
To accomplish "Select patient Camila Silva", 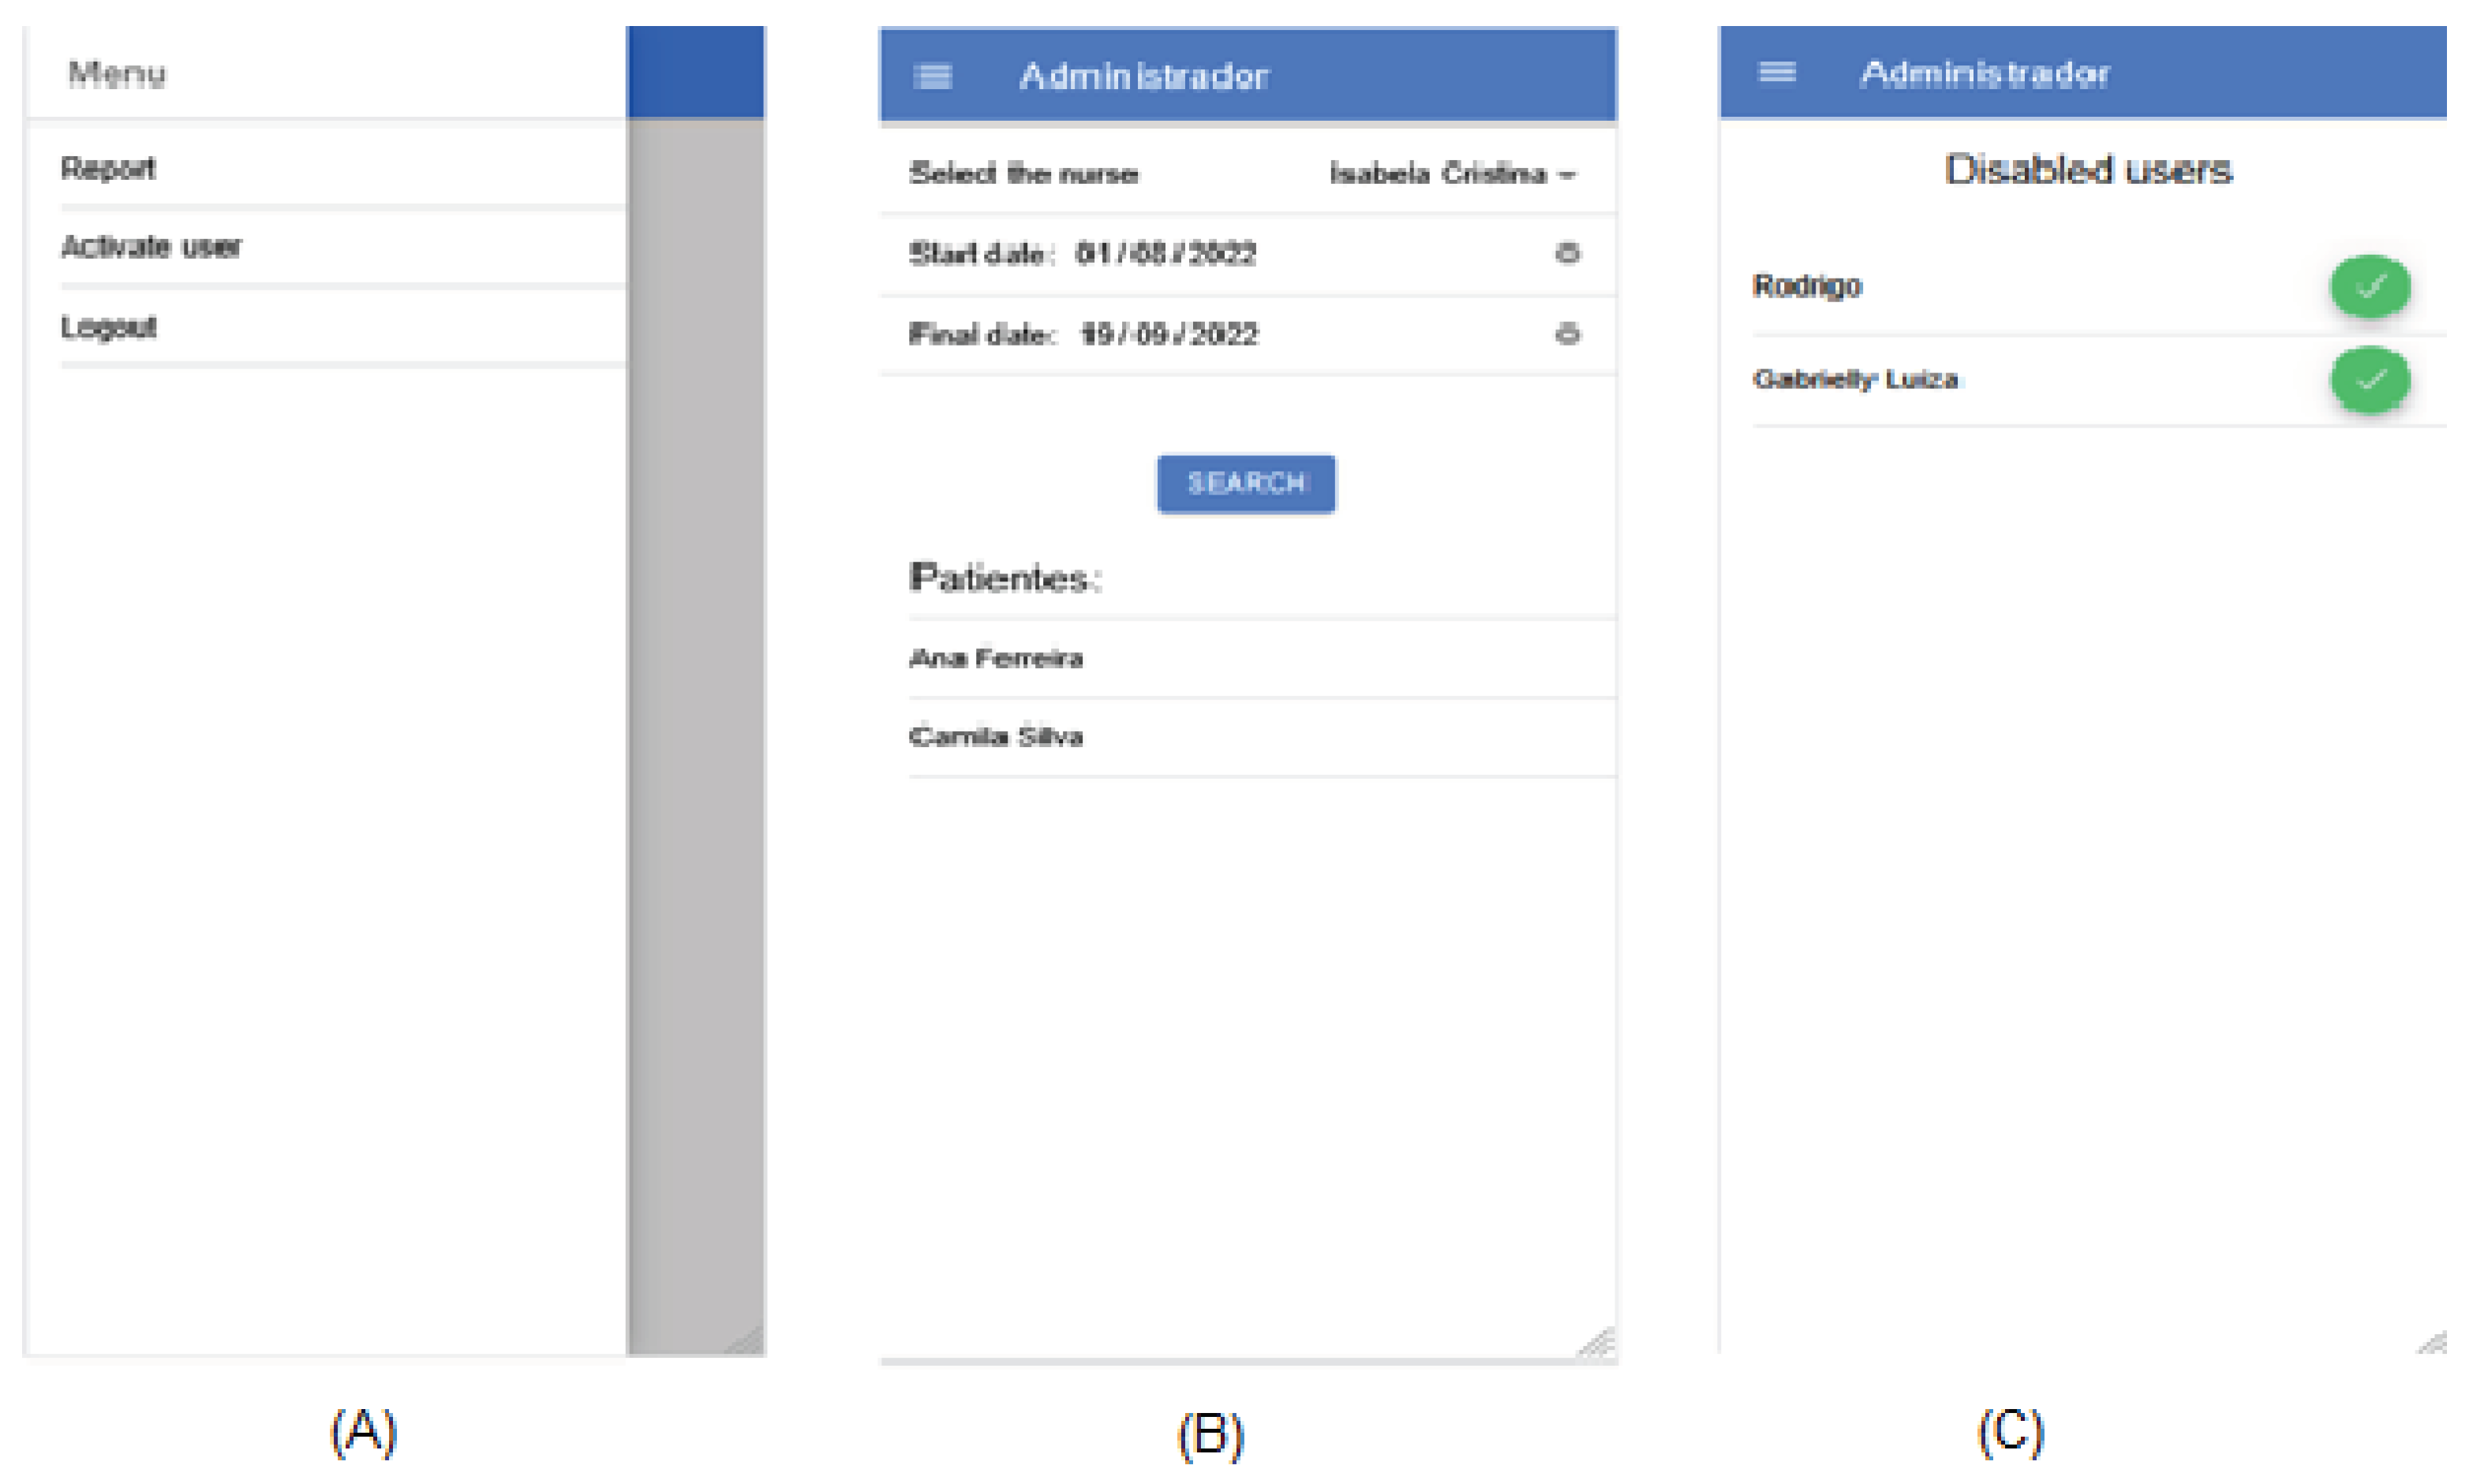I will (x=995, y=737).
